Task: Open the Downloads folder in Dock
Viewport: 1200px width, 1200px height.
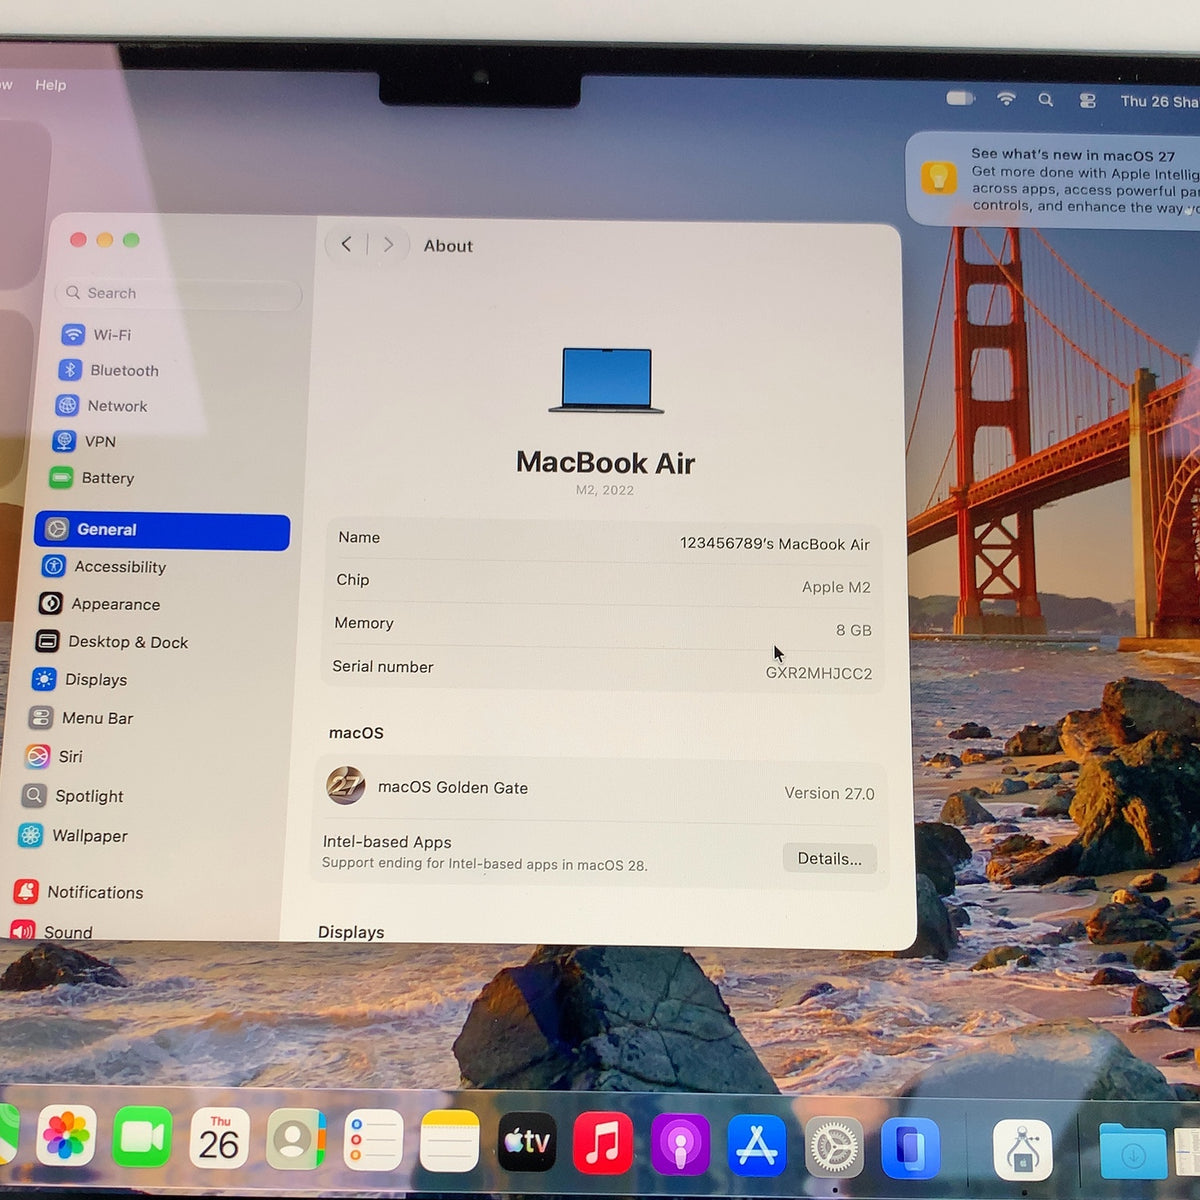Action: 1132,1152
